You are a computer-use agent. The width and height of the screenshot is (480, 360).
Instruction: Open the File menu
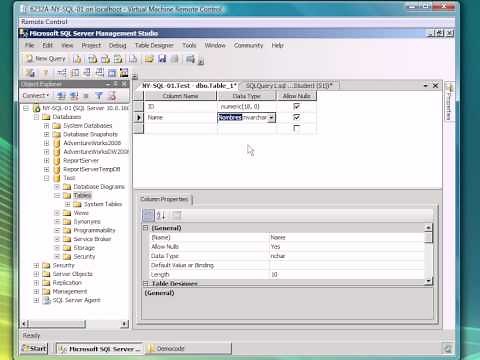pyautogui.click(x=29, y=45)
